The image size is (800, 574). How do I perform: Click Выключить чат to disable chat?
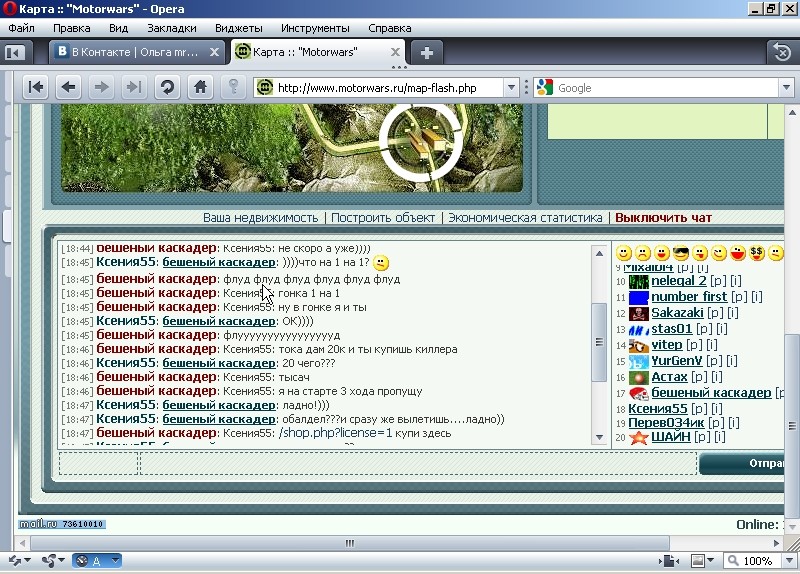point(663,218)
